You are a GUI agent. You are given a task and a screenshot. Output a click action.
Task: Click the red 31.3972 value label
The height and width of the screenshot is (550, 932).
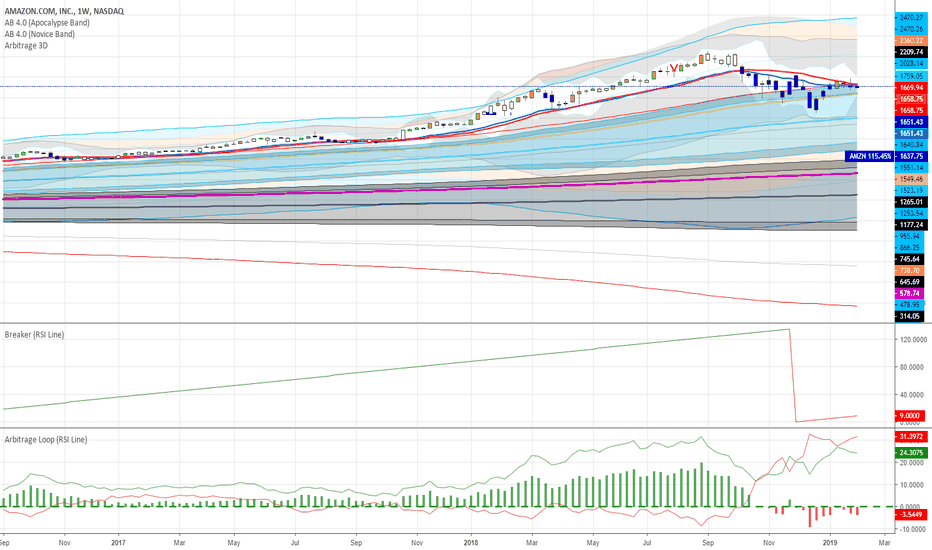point(911,436)
